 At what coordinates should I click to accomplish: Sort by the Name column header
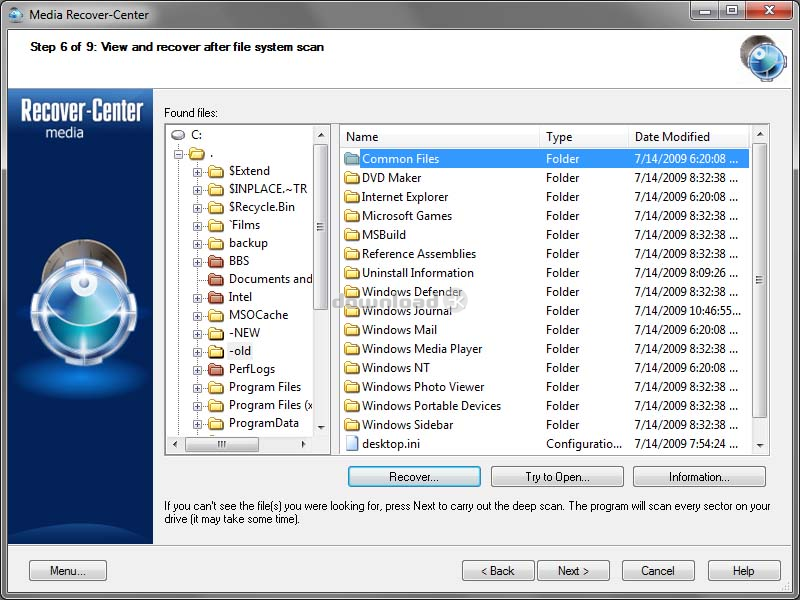[x=439, y=137]
